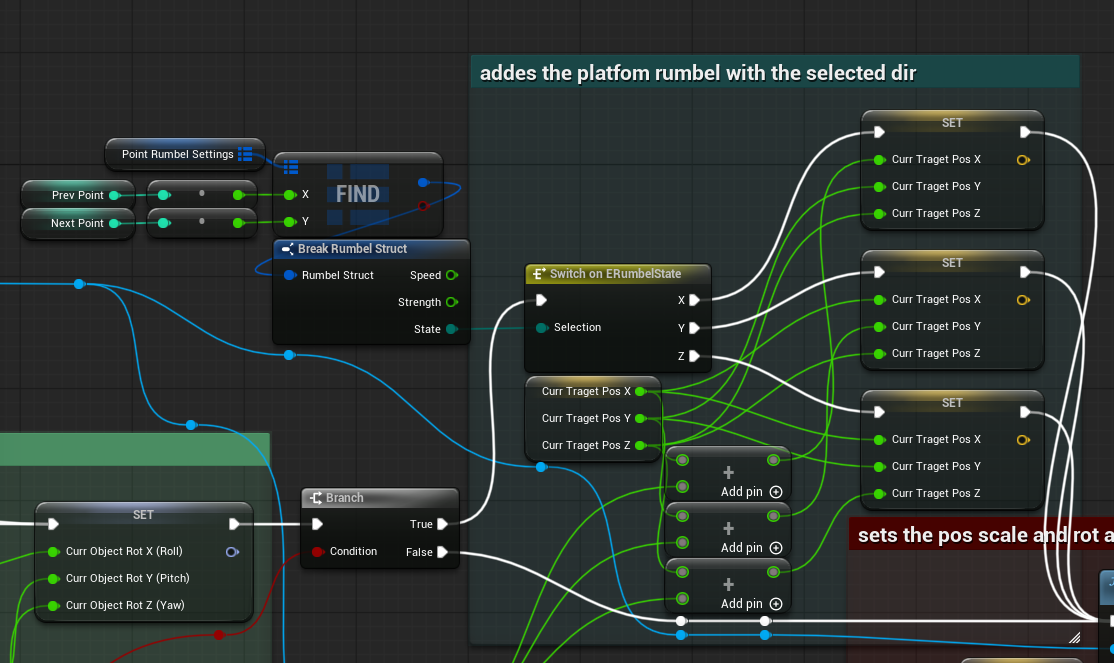This screenshot has width=1114, height=663.
Task: Select the Prev Point variable node
Action: coord(77,195)
